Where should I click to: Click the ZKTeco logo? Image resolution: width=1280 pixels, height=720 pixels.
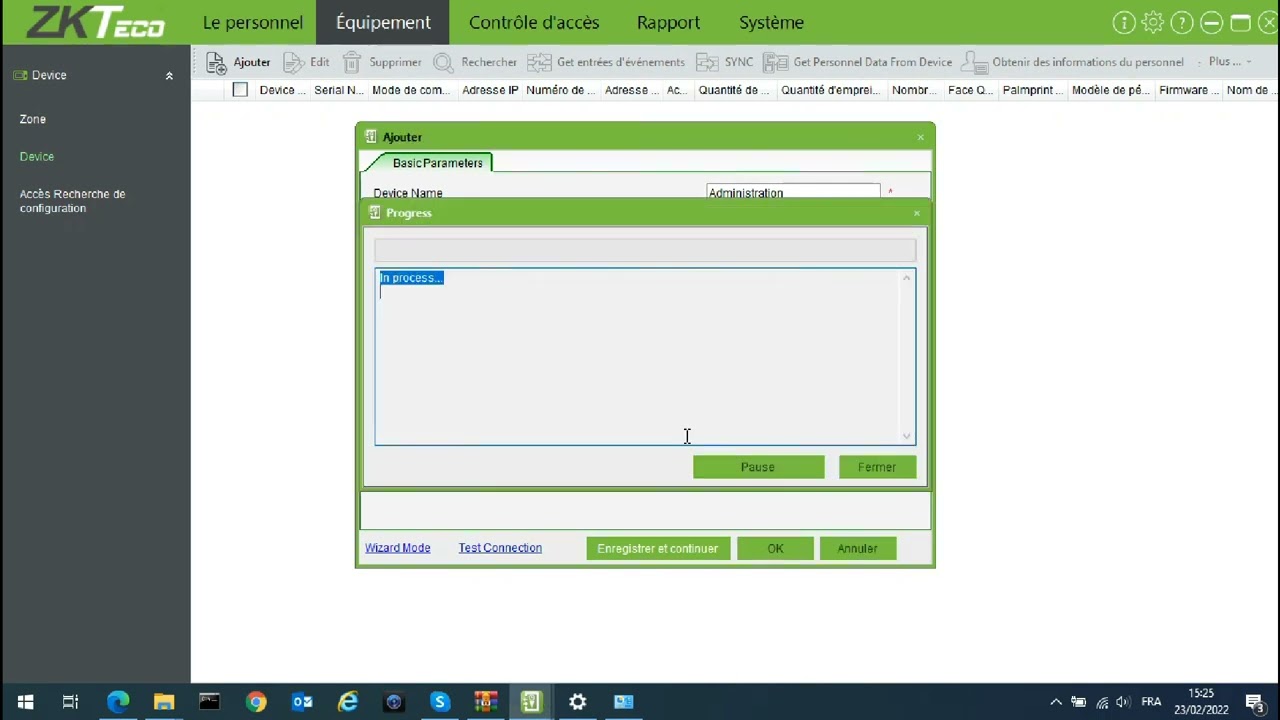(x=95, y=22)
